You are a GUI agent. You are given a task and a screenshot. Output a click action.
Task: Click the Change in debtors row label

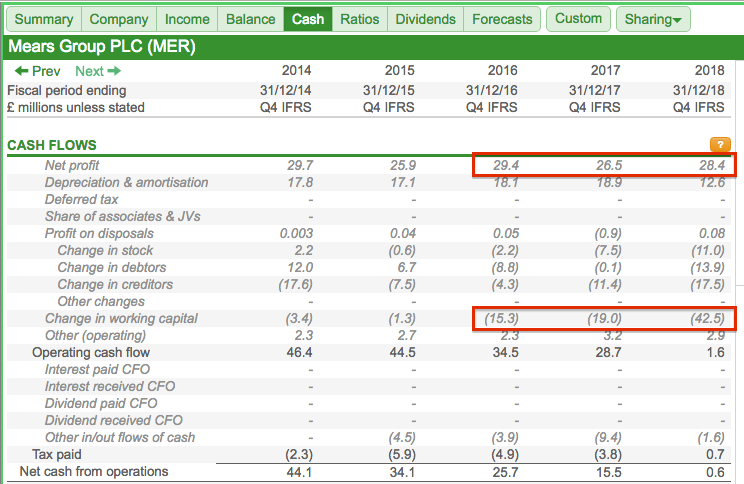pos(112,268)
